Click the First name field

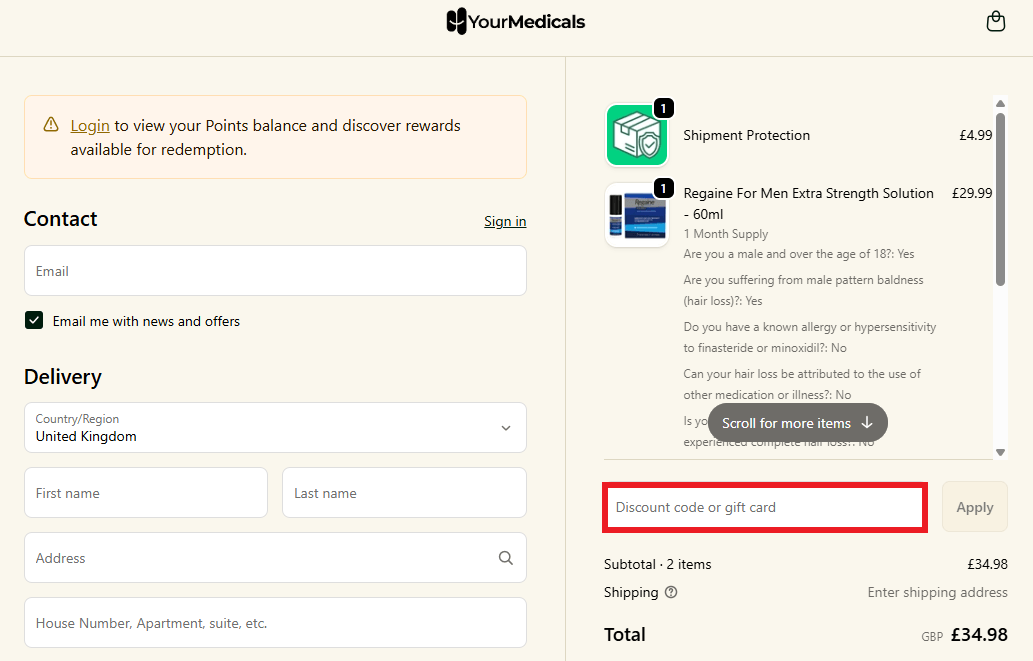[145, 492]
